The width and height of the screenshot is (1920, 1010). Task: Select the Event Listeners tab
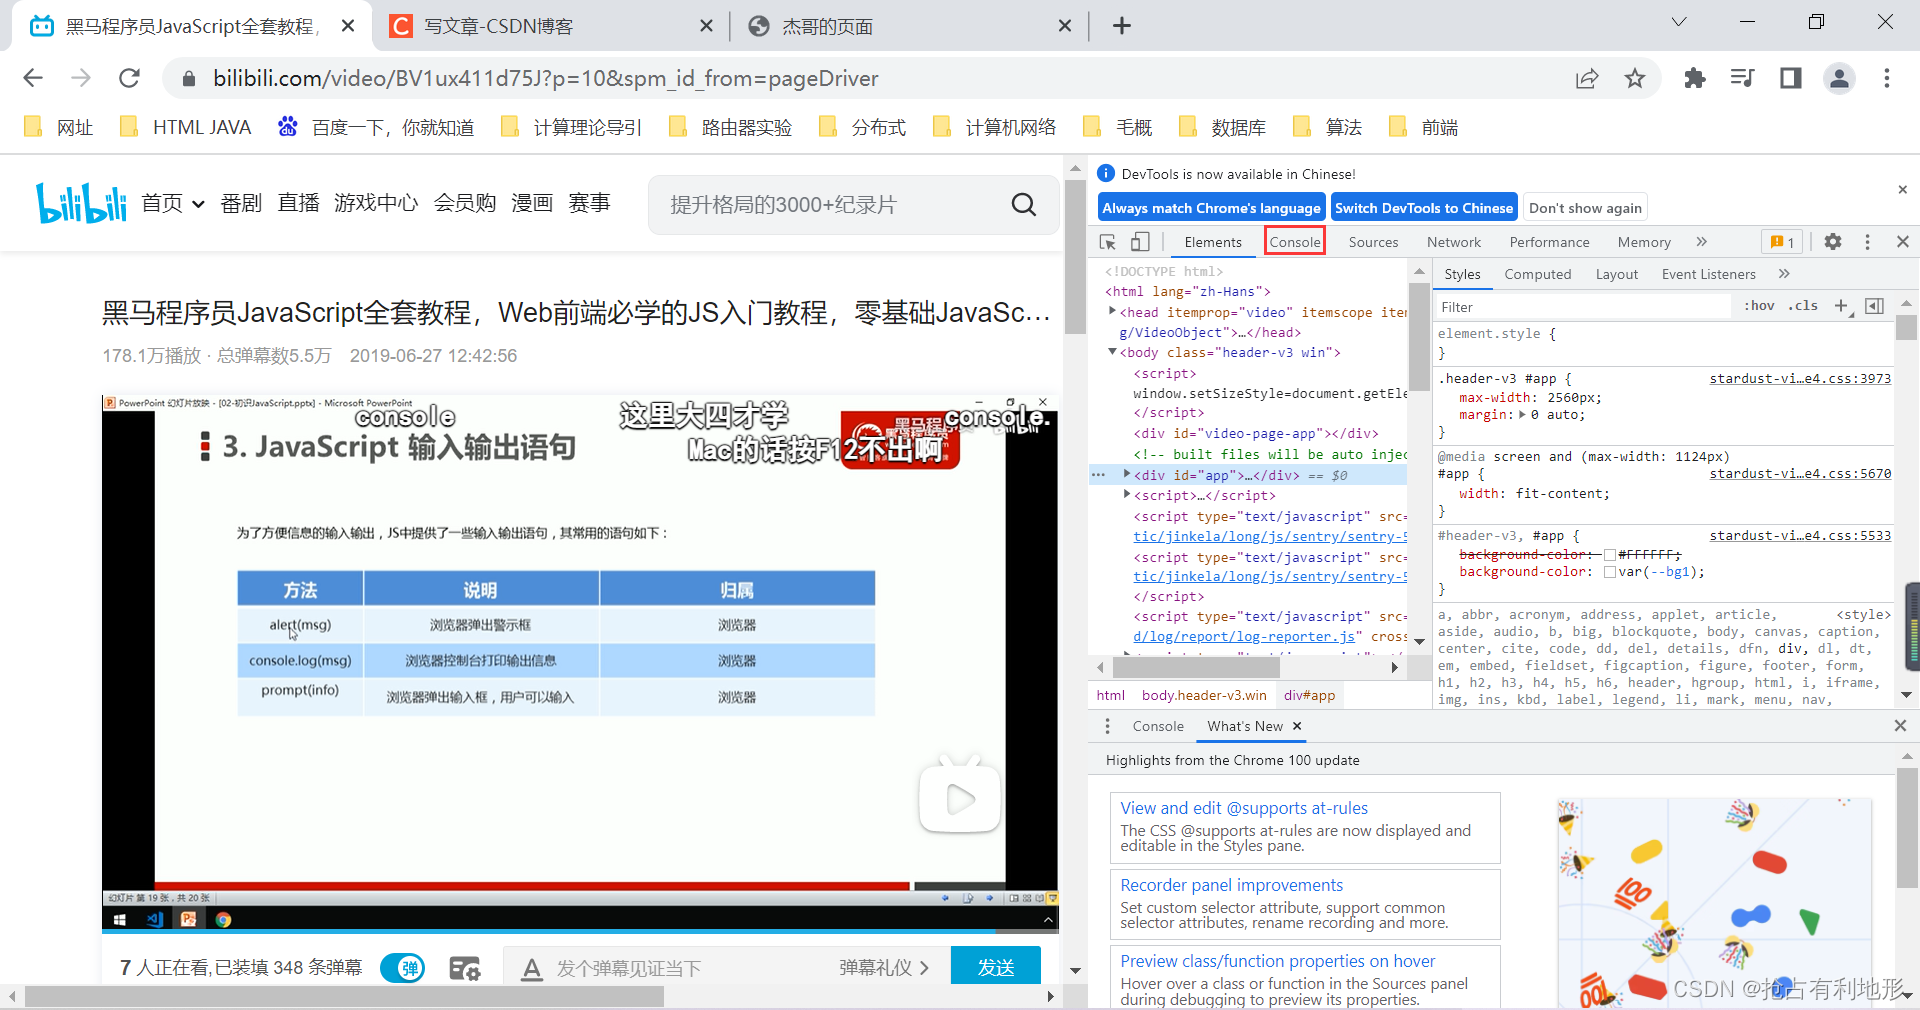coord(1708,274)
